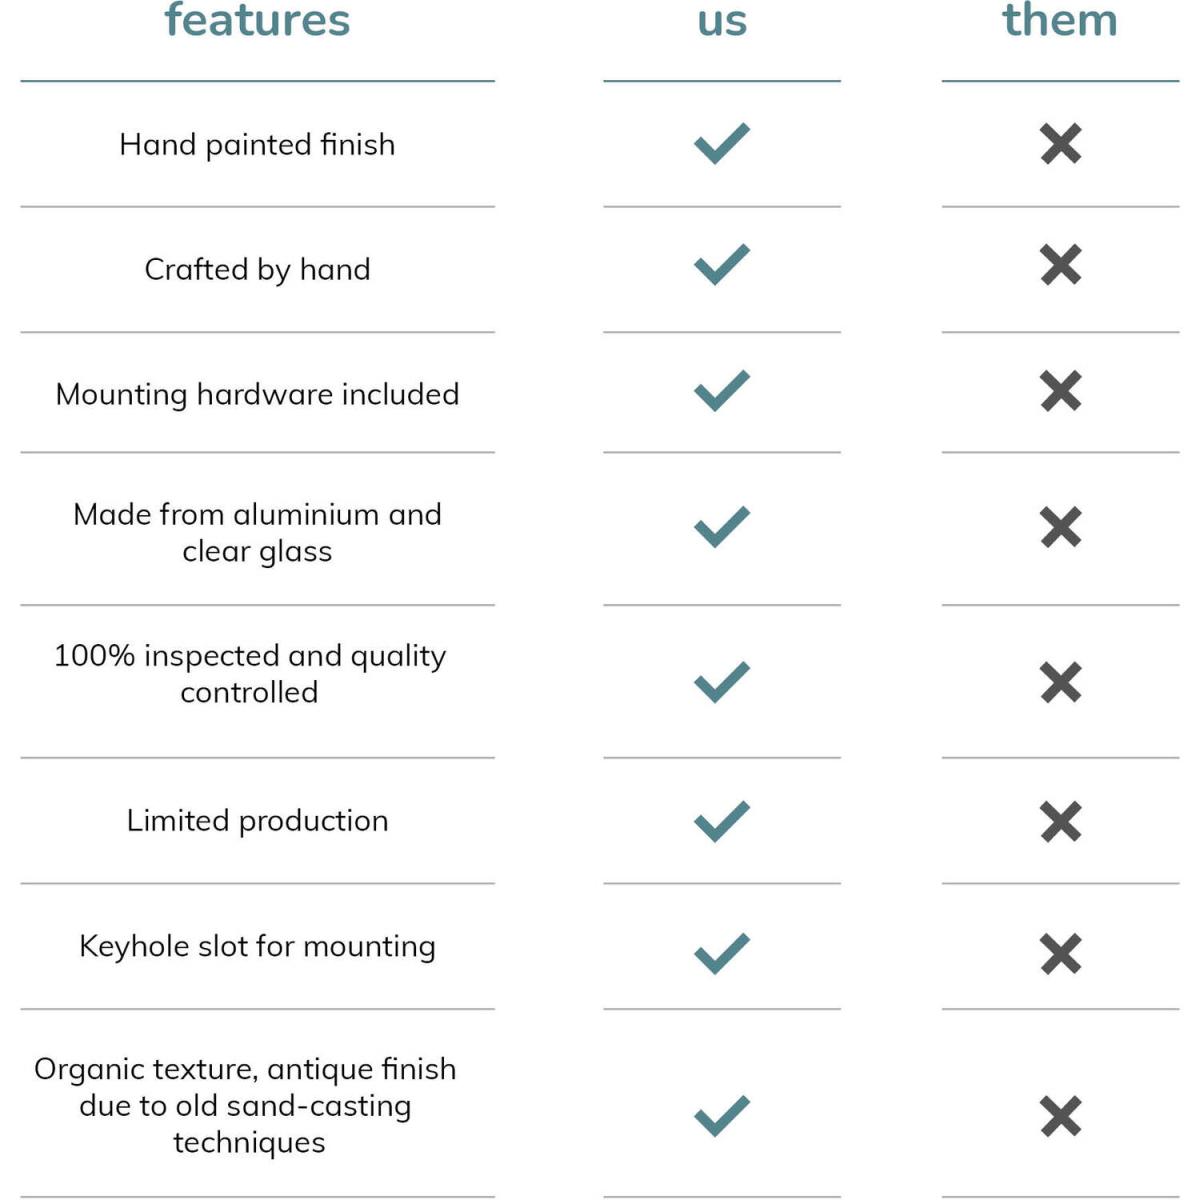Click the Organic texture row checkmark
This screenshot has width=1200, height=1200.
(721, 1116)
